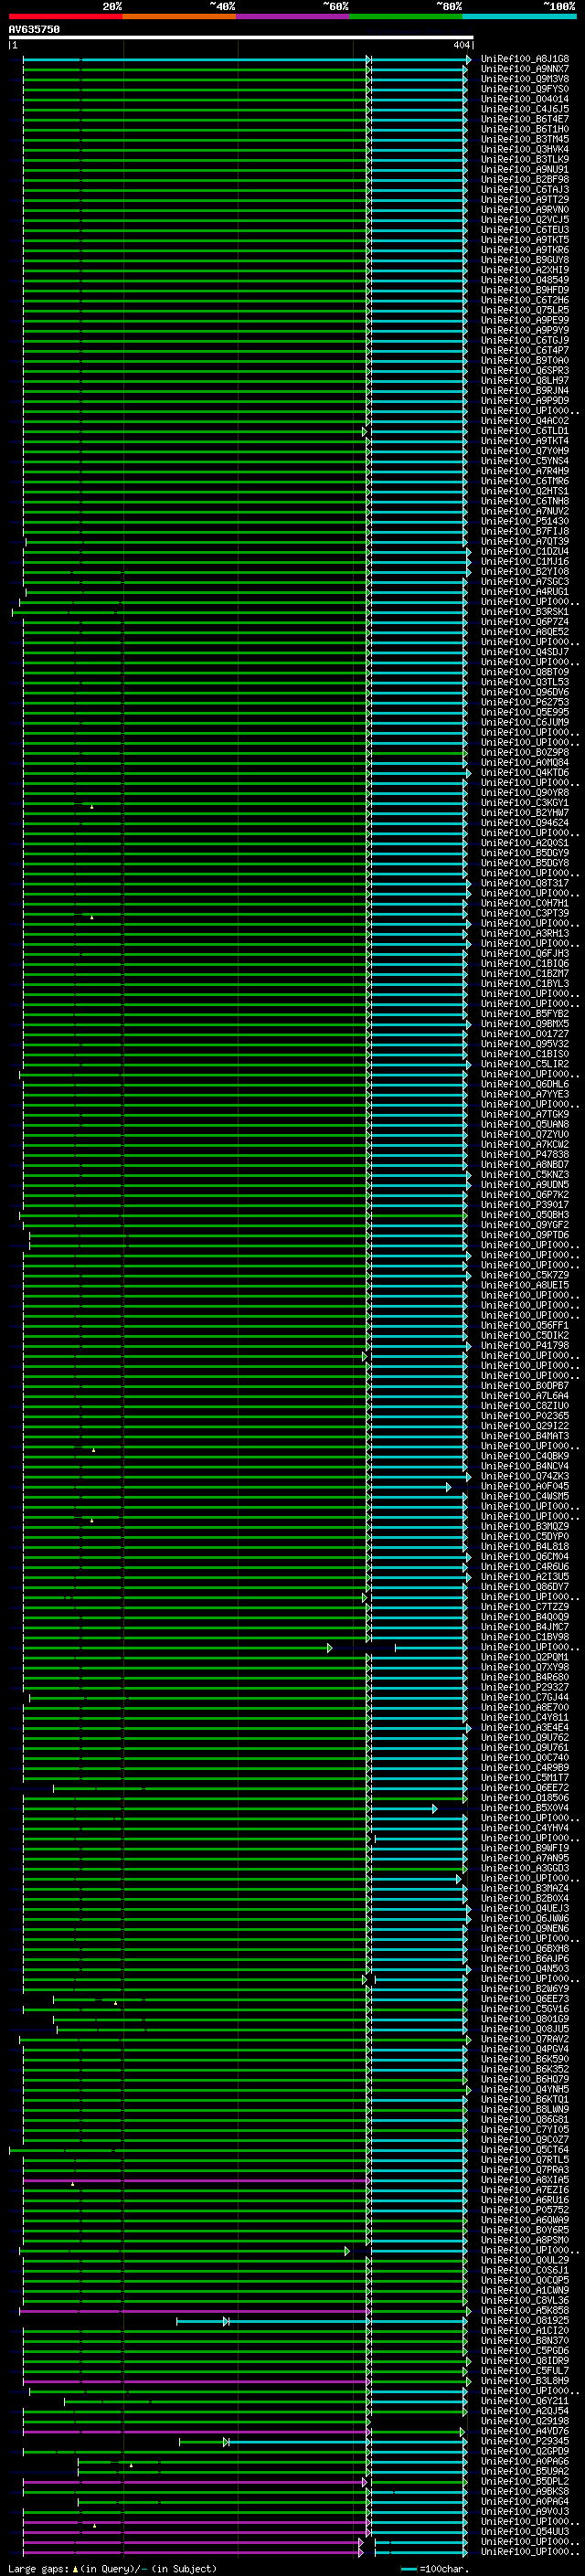
Task: Open the UniRef100_A8J1G8 hit
Action: [x=525, y=59]
